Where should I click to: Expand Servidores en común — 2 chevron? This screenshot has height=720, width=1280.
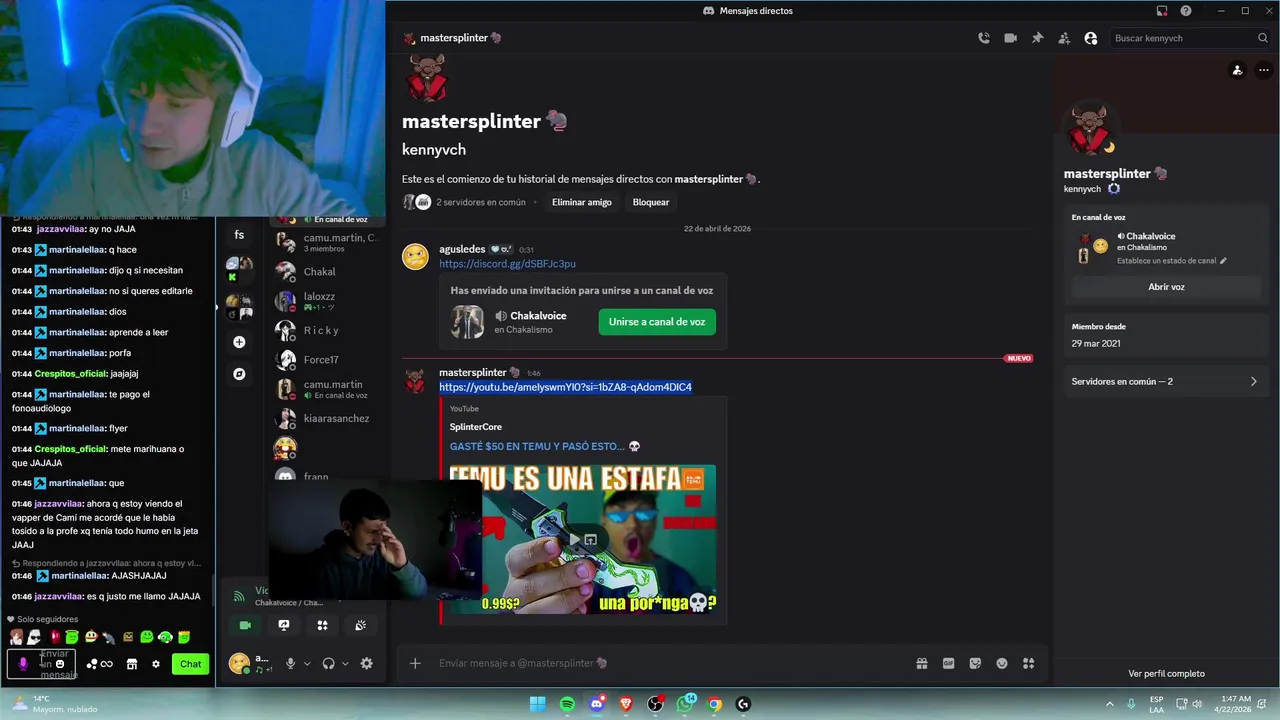(1253, 381)
